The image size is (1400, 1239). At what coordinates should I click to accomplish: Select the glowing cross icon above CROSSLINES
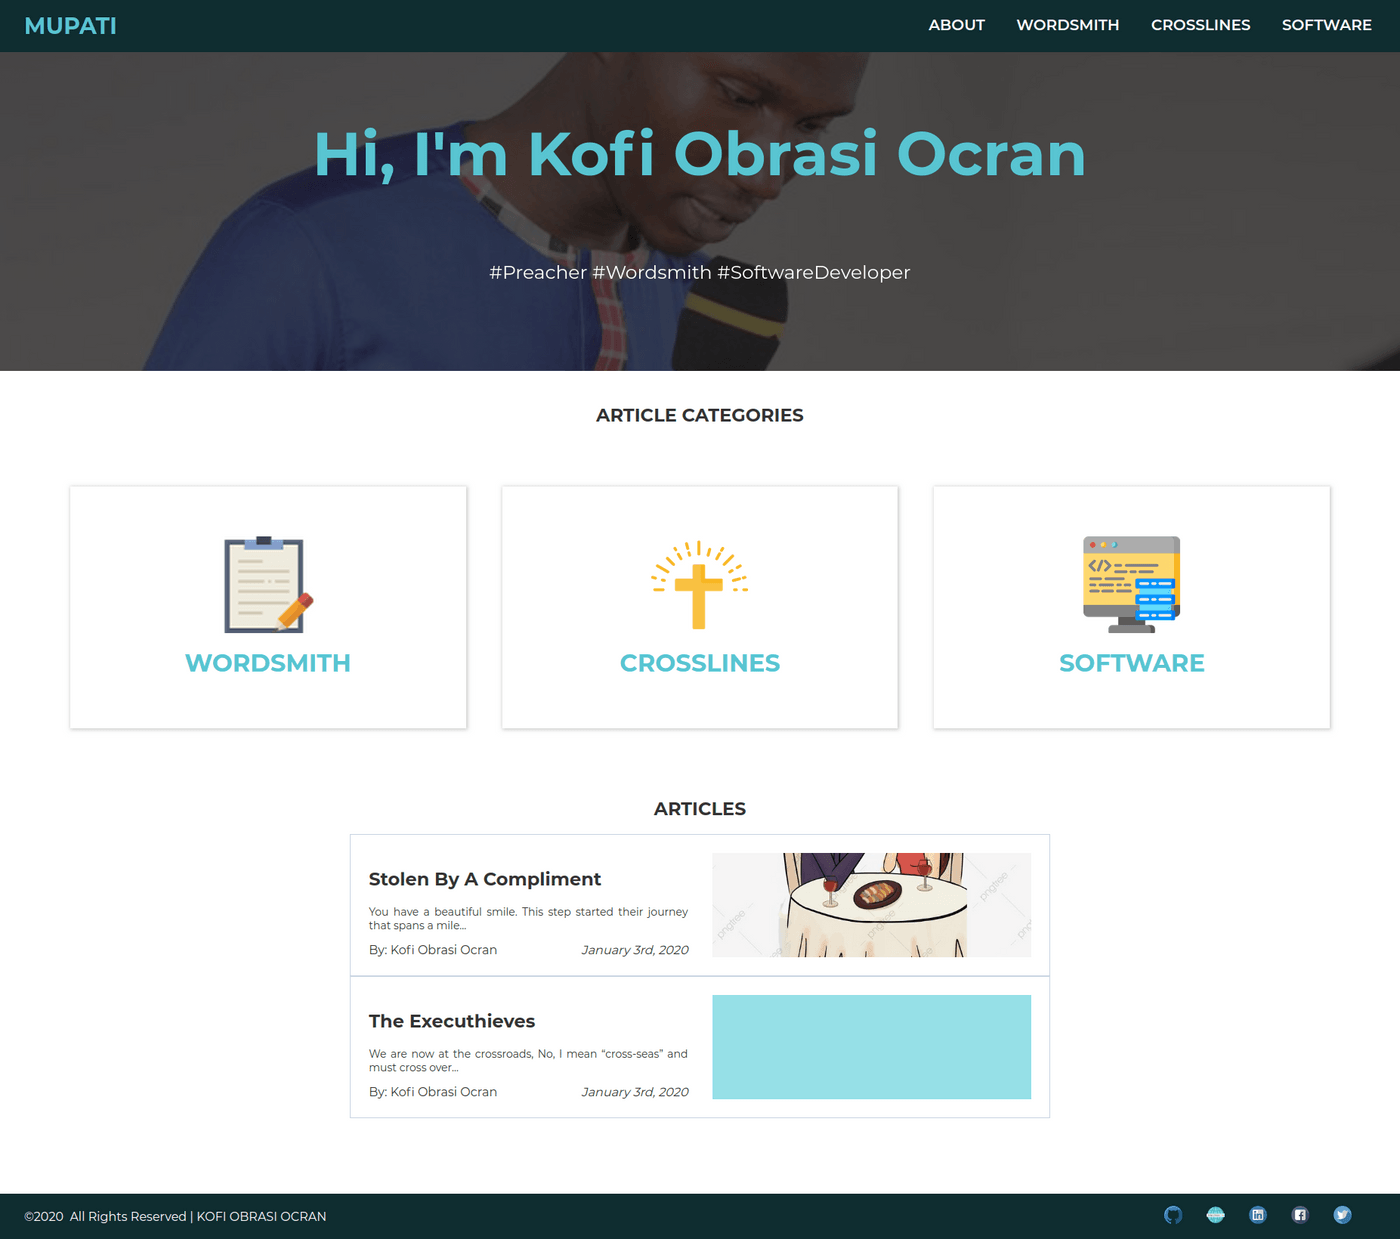[699, 585]
